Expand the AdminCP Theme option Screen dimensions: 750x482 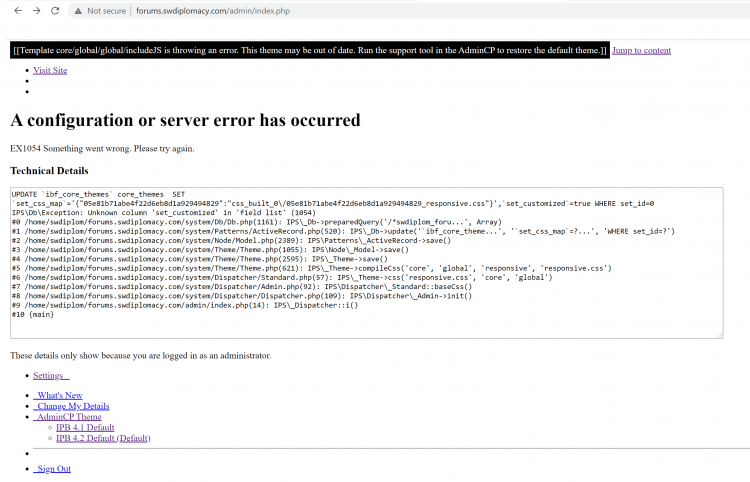point(67,417)
